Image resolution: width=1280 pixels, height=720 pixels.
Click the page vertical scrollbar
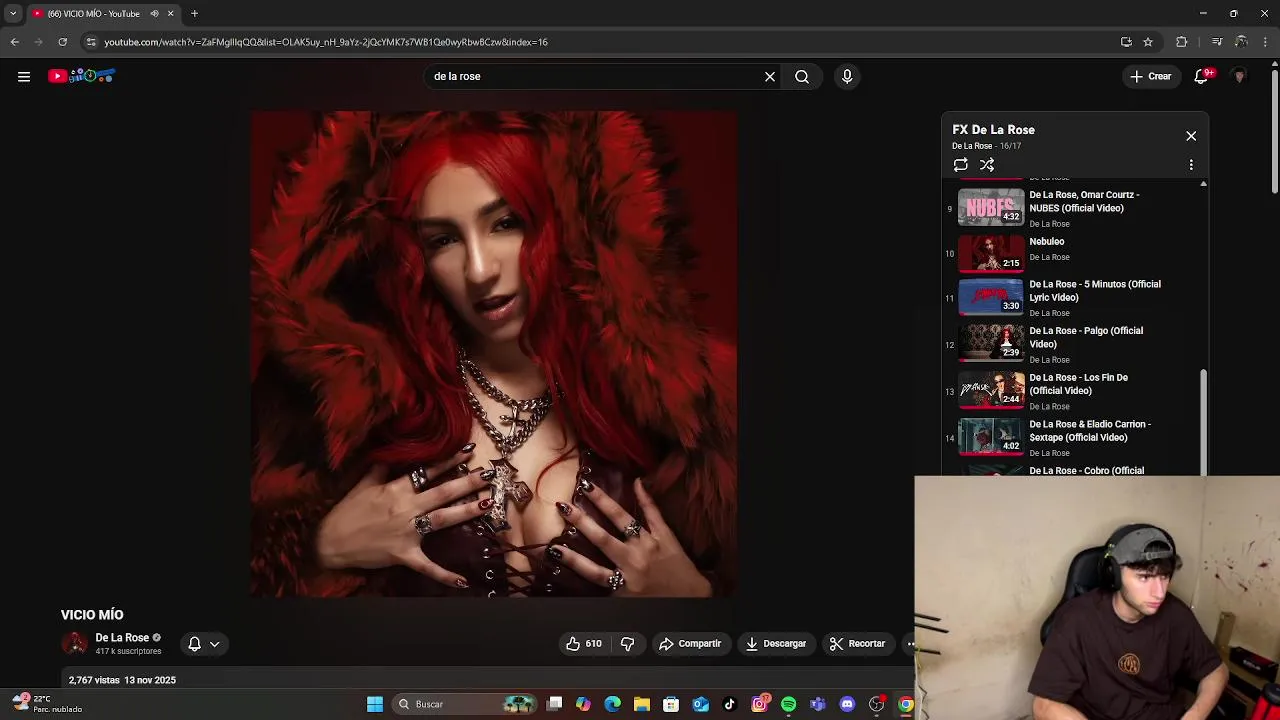click(x=1275, y=130)
